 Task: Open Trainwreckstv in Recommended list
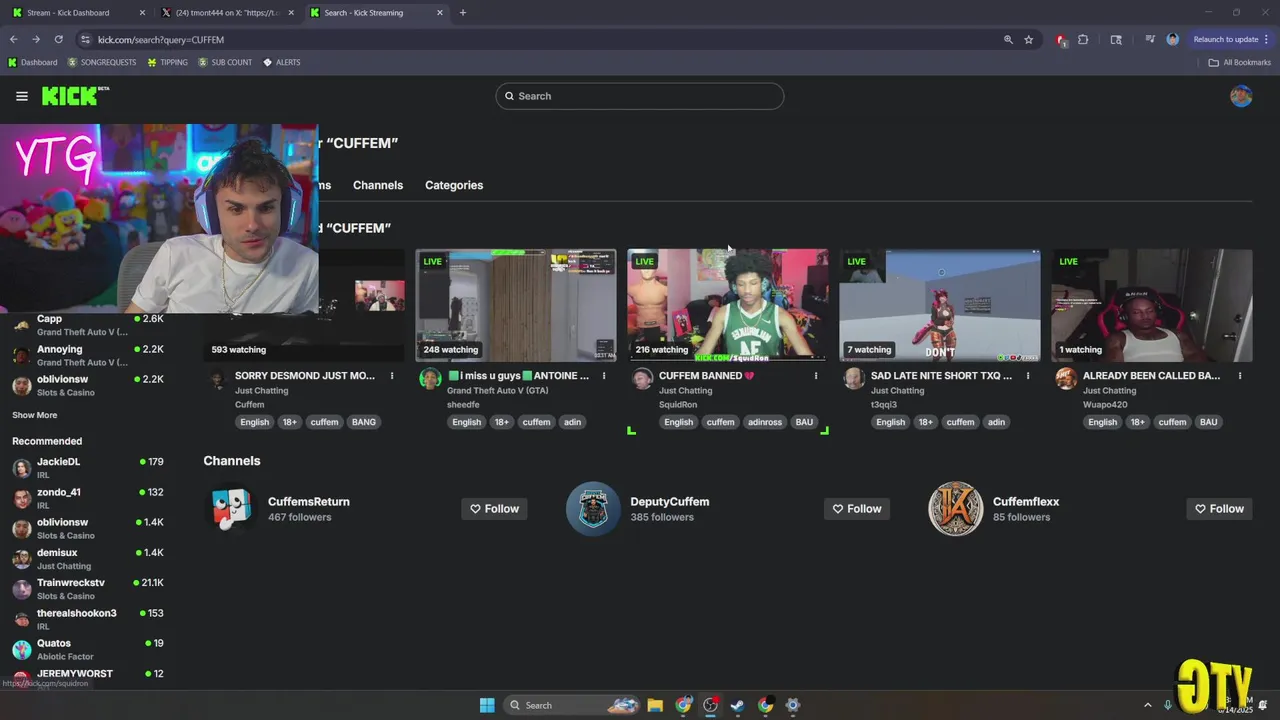coord(88,589)
